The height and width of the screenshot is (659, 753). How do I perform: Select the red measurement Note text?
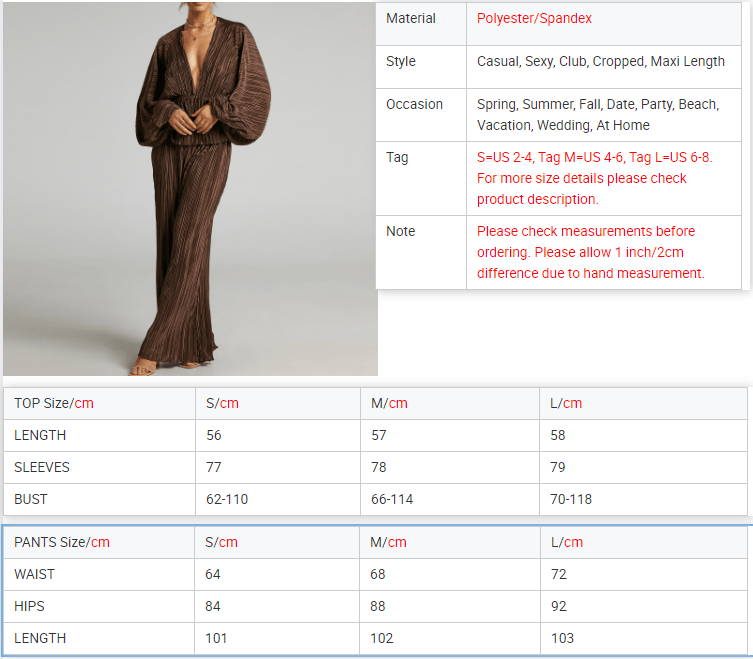click(590, 252)
